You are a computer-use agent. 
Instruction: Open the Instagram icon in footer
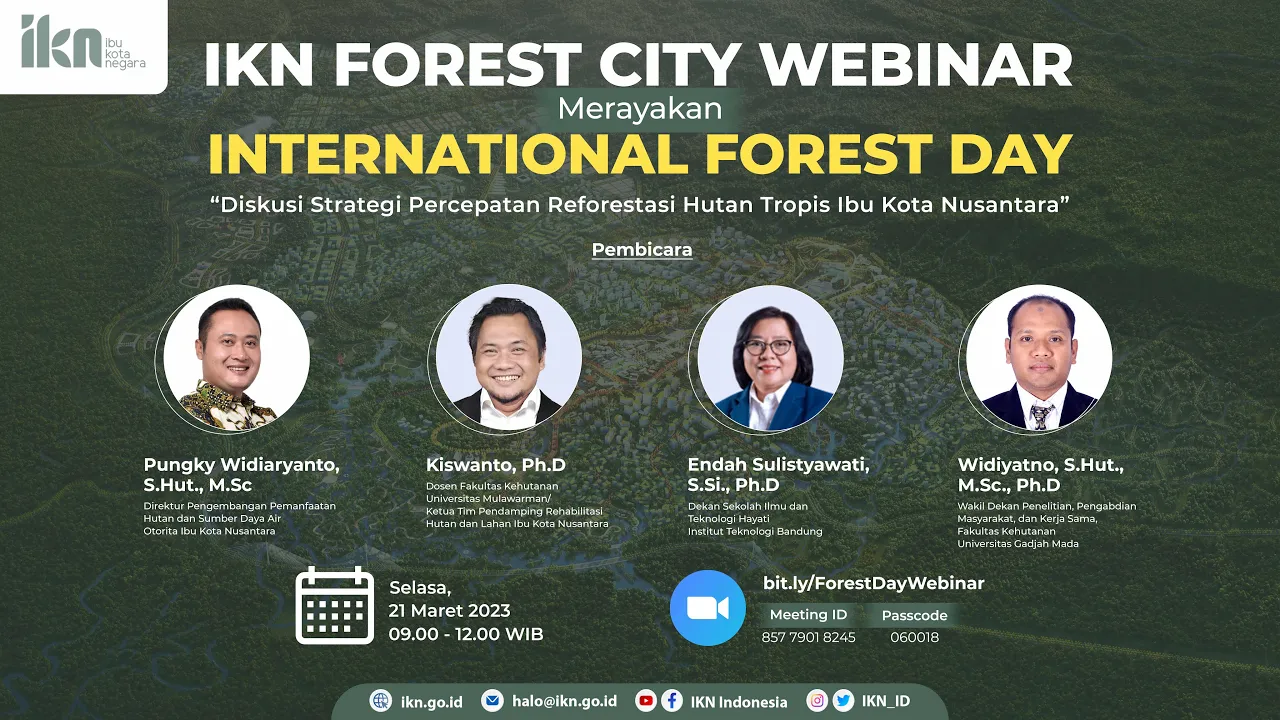coord(817,701)
